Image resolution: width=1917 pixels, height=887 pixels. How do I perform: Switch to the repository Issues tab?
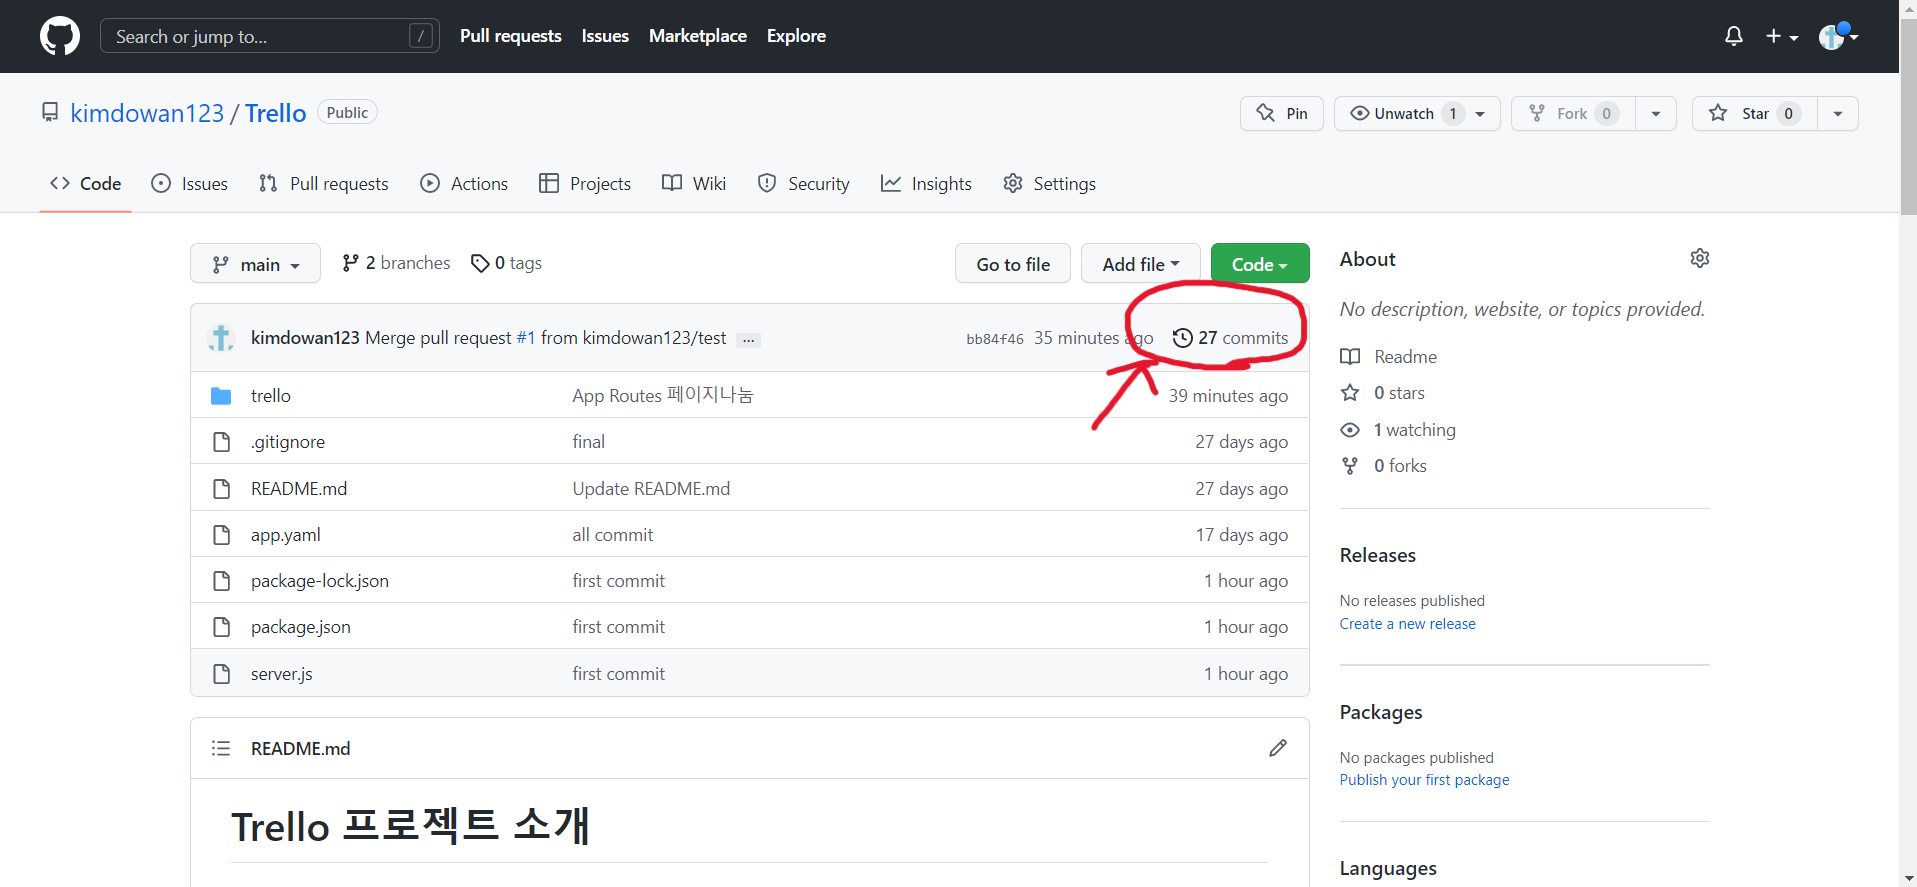[190, 184]
